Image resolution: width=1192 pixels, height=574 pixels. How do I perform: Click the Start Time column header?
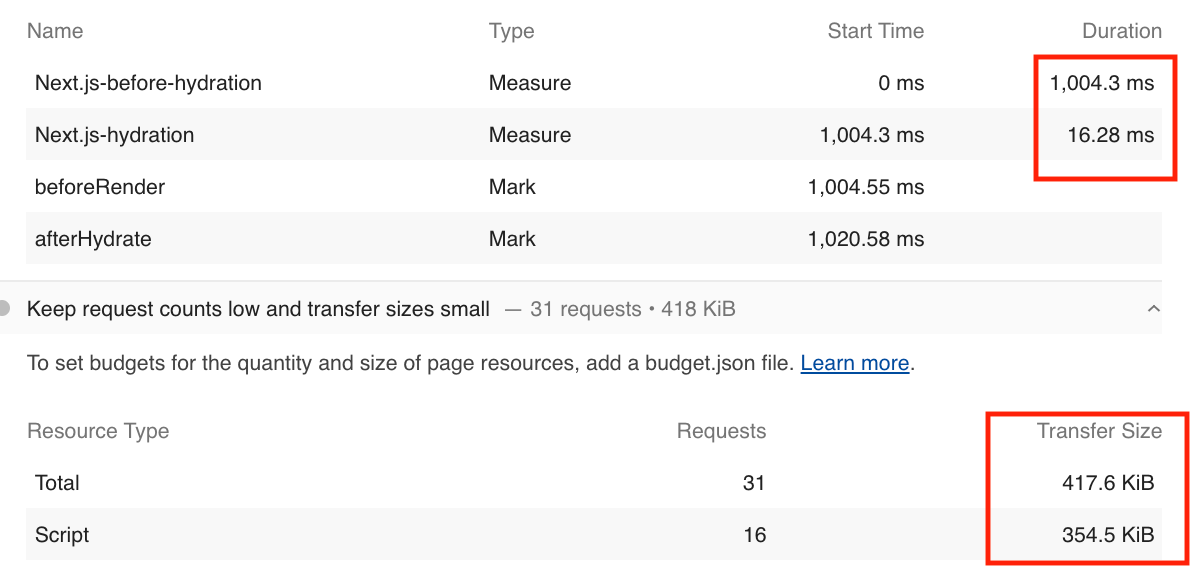tap(876, 31)
